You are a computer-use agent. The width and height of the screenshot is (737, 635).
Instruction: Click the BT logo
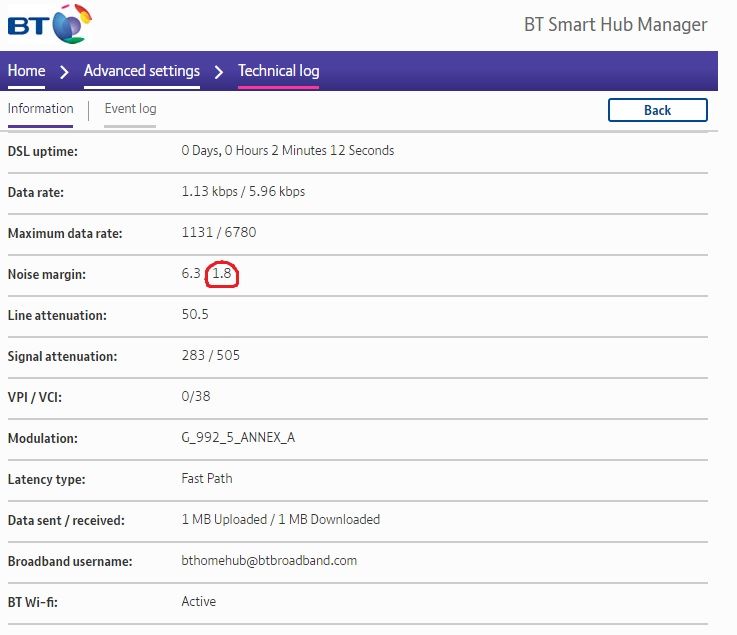click(x=50, y=24)
